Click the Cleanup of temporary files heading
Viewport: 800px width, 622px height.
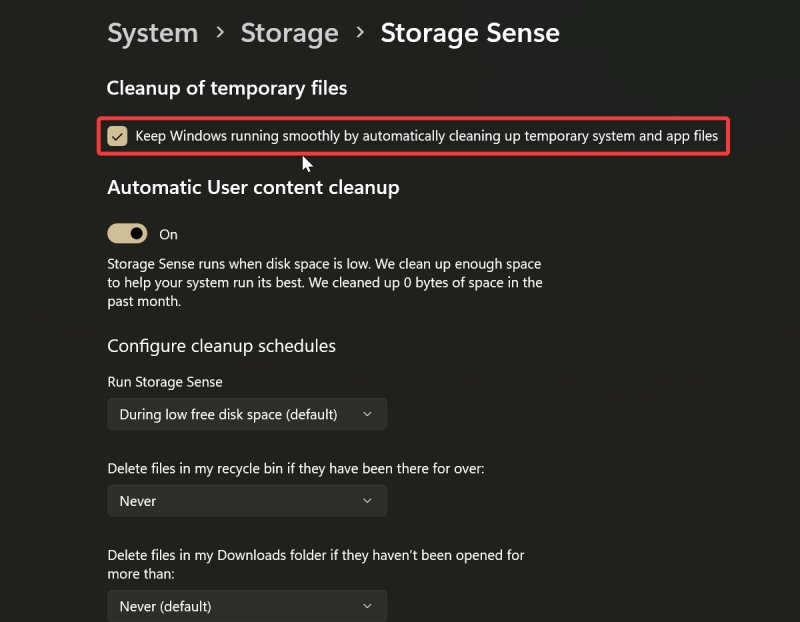click(x=226, y=88)
